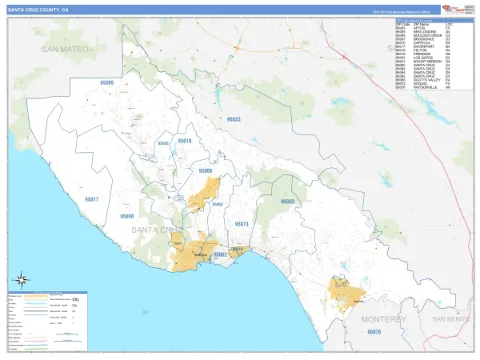Click the WATSONVILLE row in ZIP index
Screen dimensions: 480x360
(x=434, y=87)
